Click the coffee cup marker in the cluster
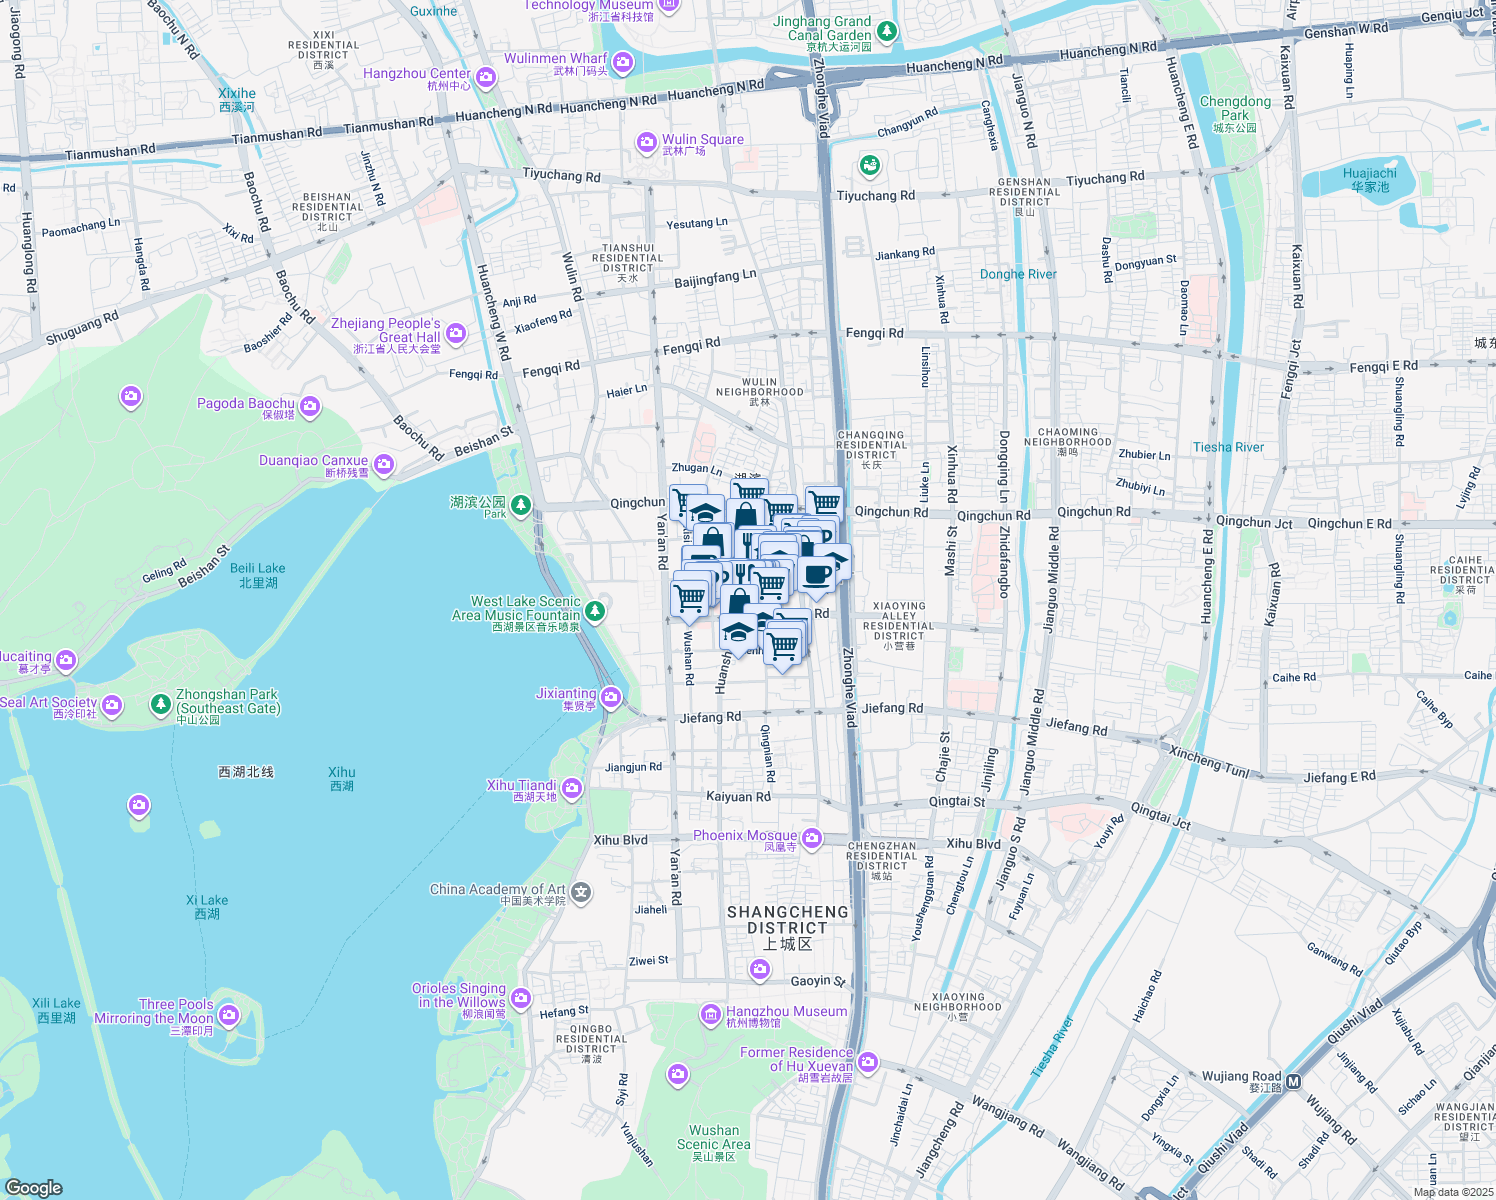Image resolution: width=1496 pixels, height=1200 pixels. 816,574
